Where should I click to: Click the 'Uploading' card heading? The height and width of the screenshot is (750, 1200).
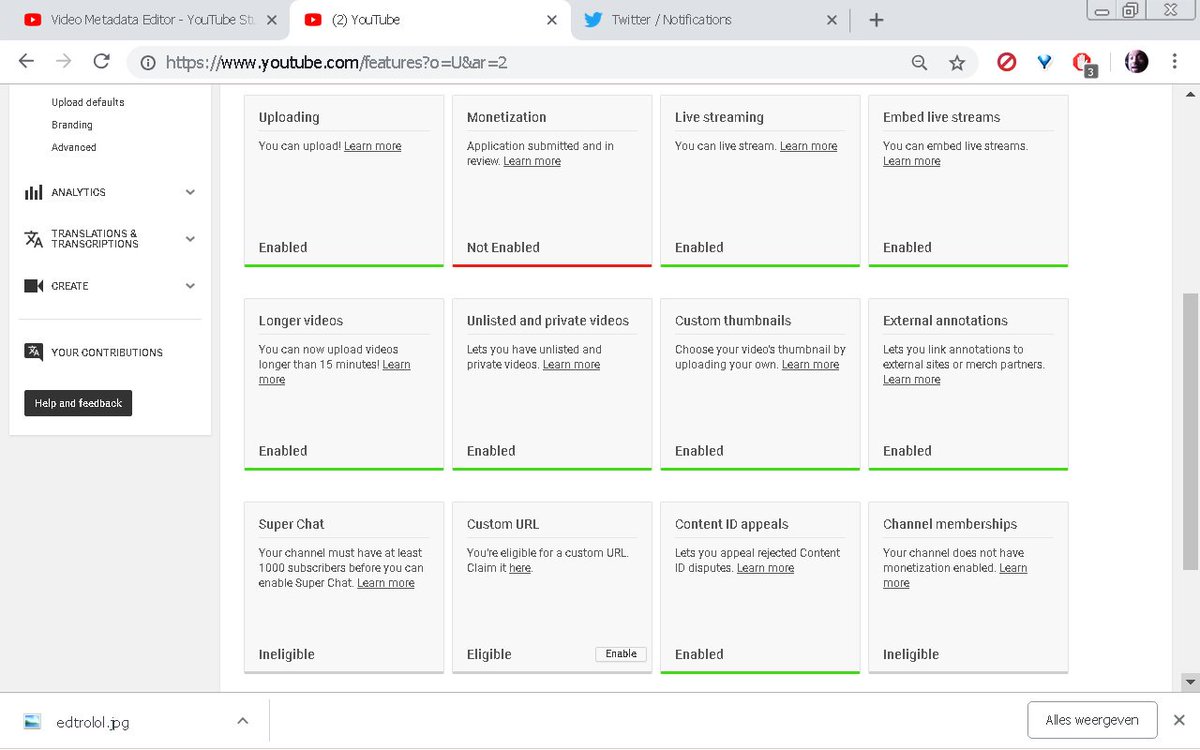289,117
